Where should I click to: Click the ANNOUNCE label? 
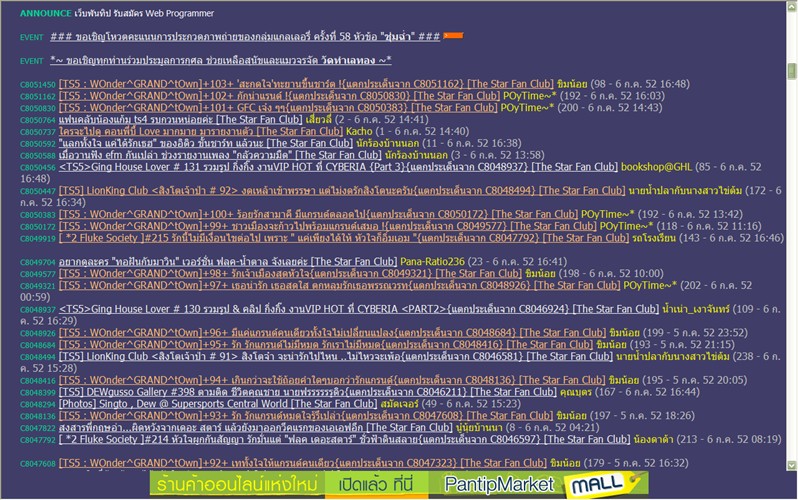pos(45,13)
